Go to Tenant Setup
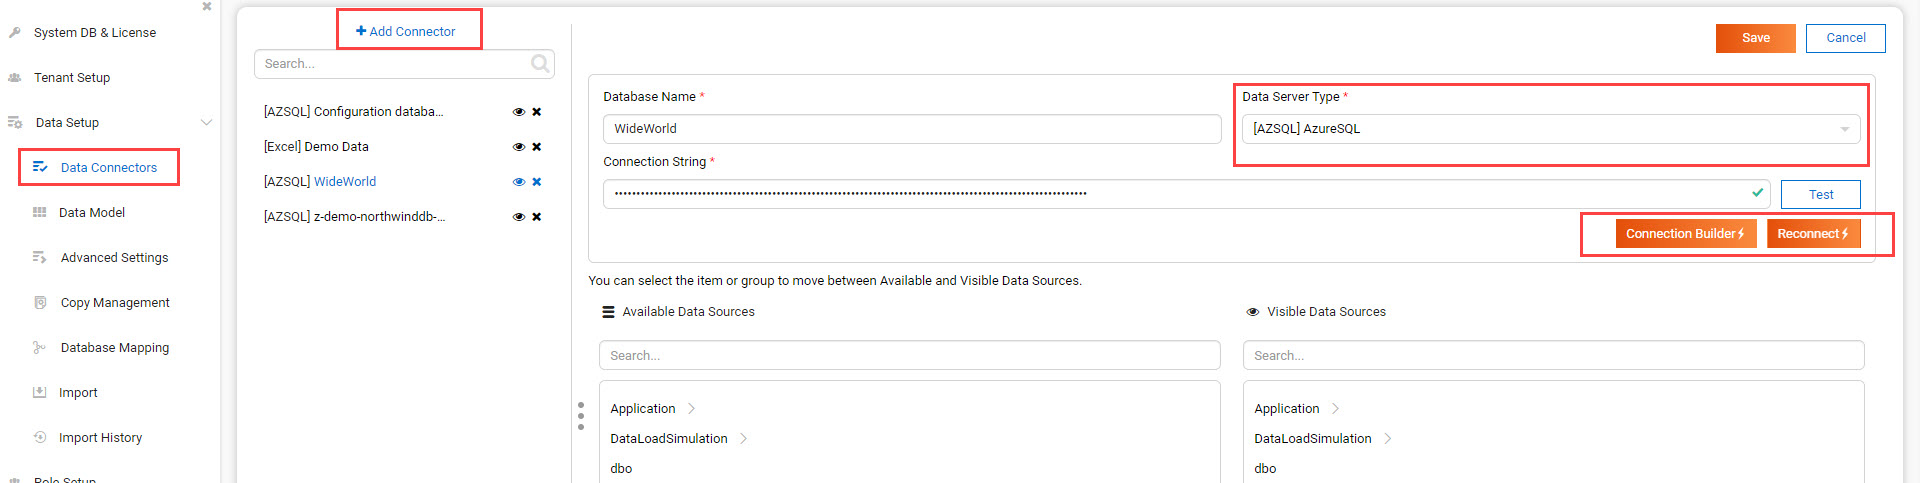1920x483 pixels. click(x=72, y=77)
